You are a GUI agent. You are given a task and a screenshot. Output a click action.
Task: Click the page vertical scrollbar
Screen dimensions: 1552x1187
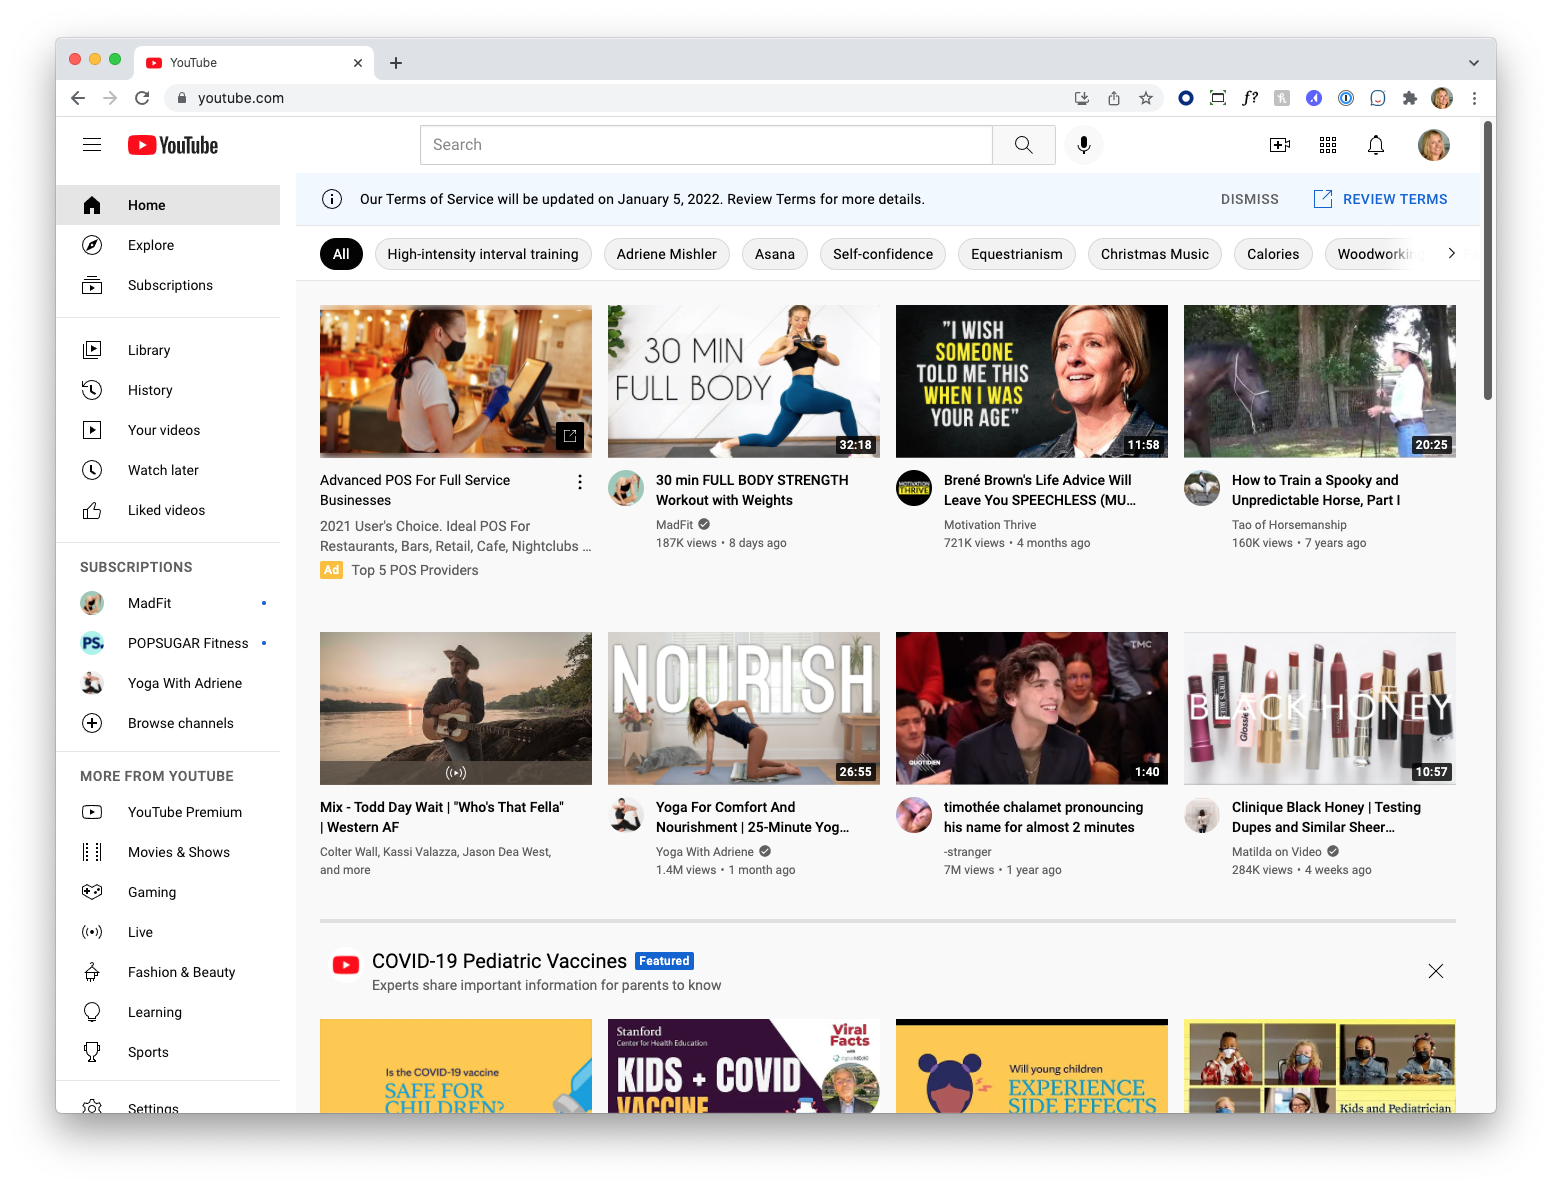pyautogui.click(x=1489, y=260)
